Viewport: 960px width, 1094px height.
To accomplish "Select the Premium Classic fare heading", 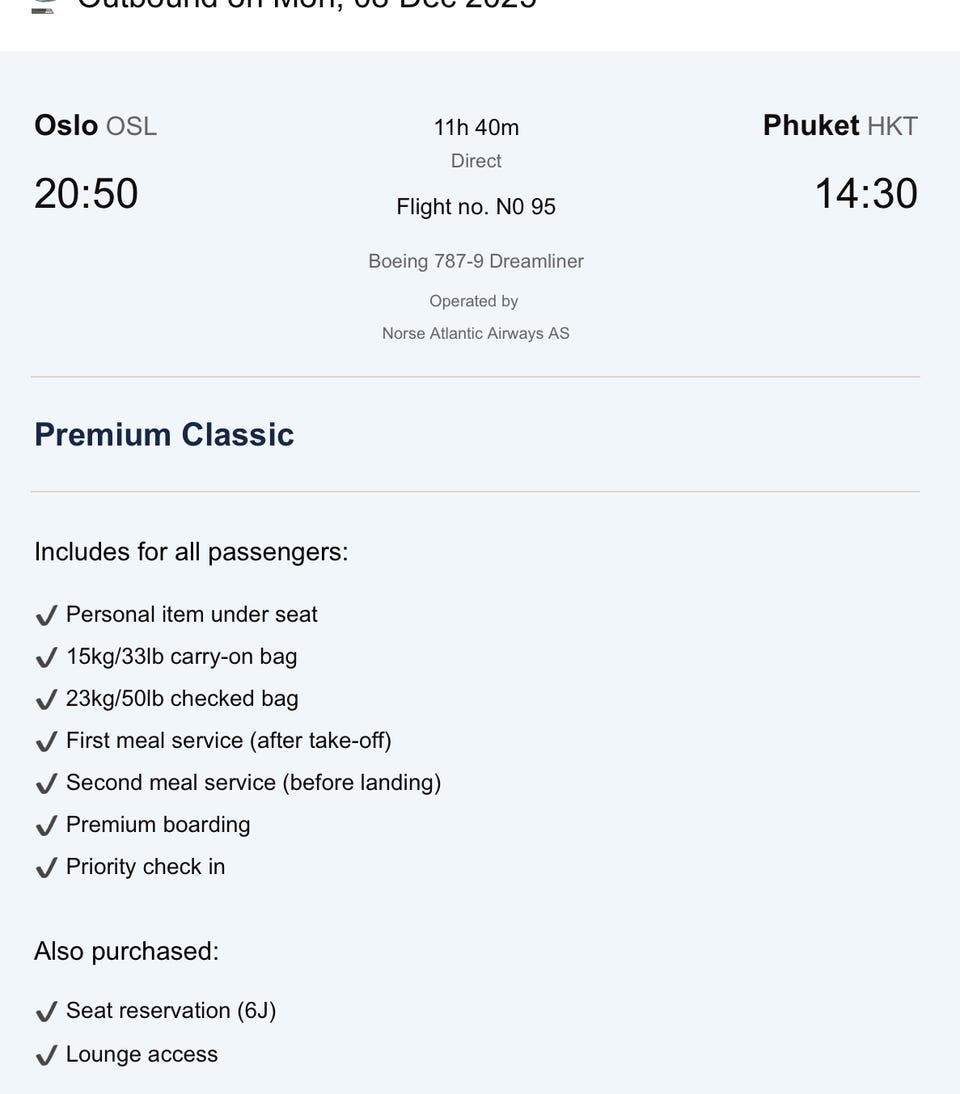I will tap(164, 434).
